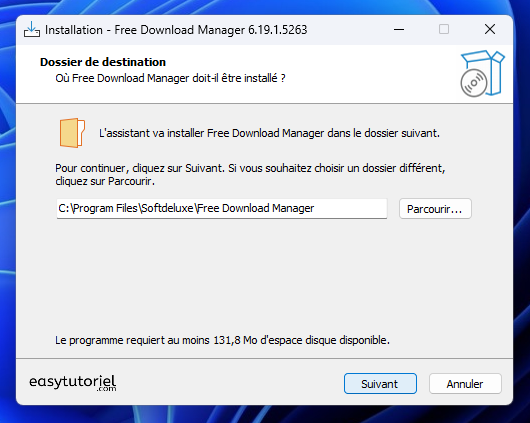Click the 'Dossier de destination' heading

[x=103, y=62]
